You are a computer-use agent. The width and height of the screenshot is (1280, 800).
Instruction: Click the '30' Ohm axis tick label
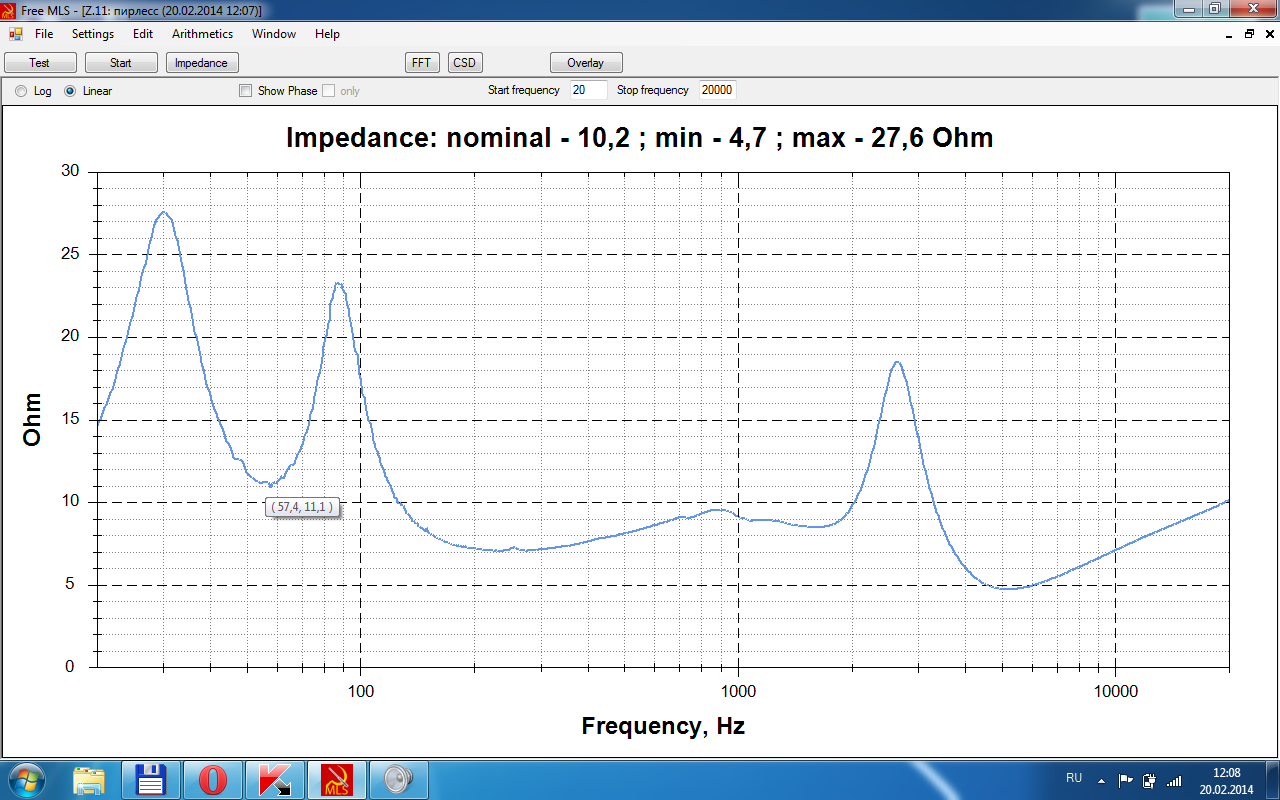[x=70, y=171]
